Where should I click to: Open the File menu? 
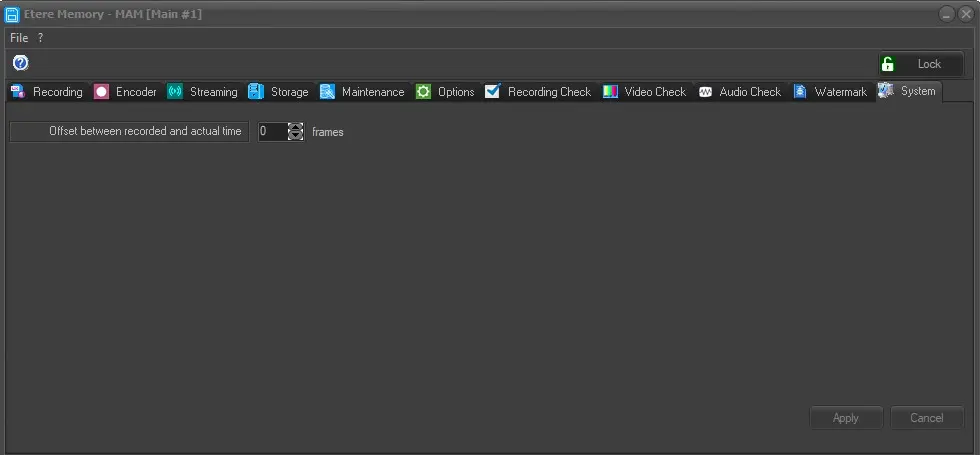click(x=19, y=37)
